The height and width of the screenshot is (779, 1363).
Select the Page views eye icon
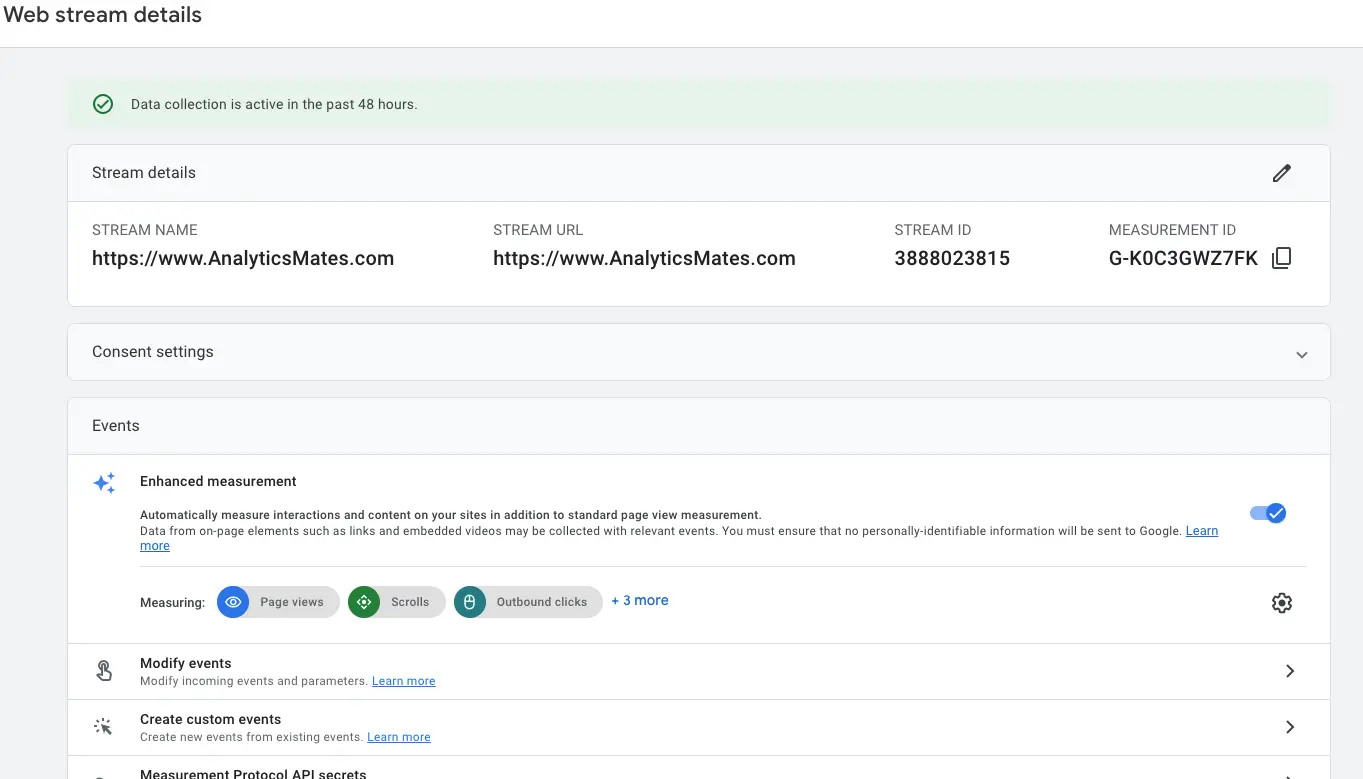233,602
